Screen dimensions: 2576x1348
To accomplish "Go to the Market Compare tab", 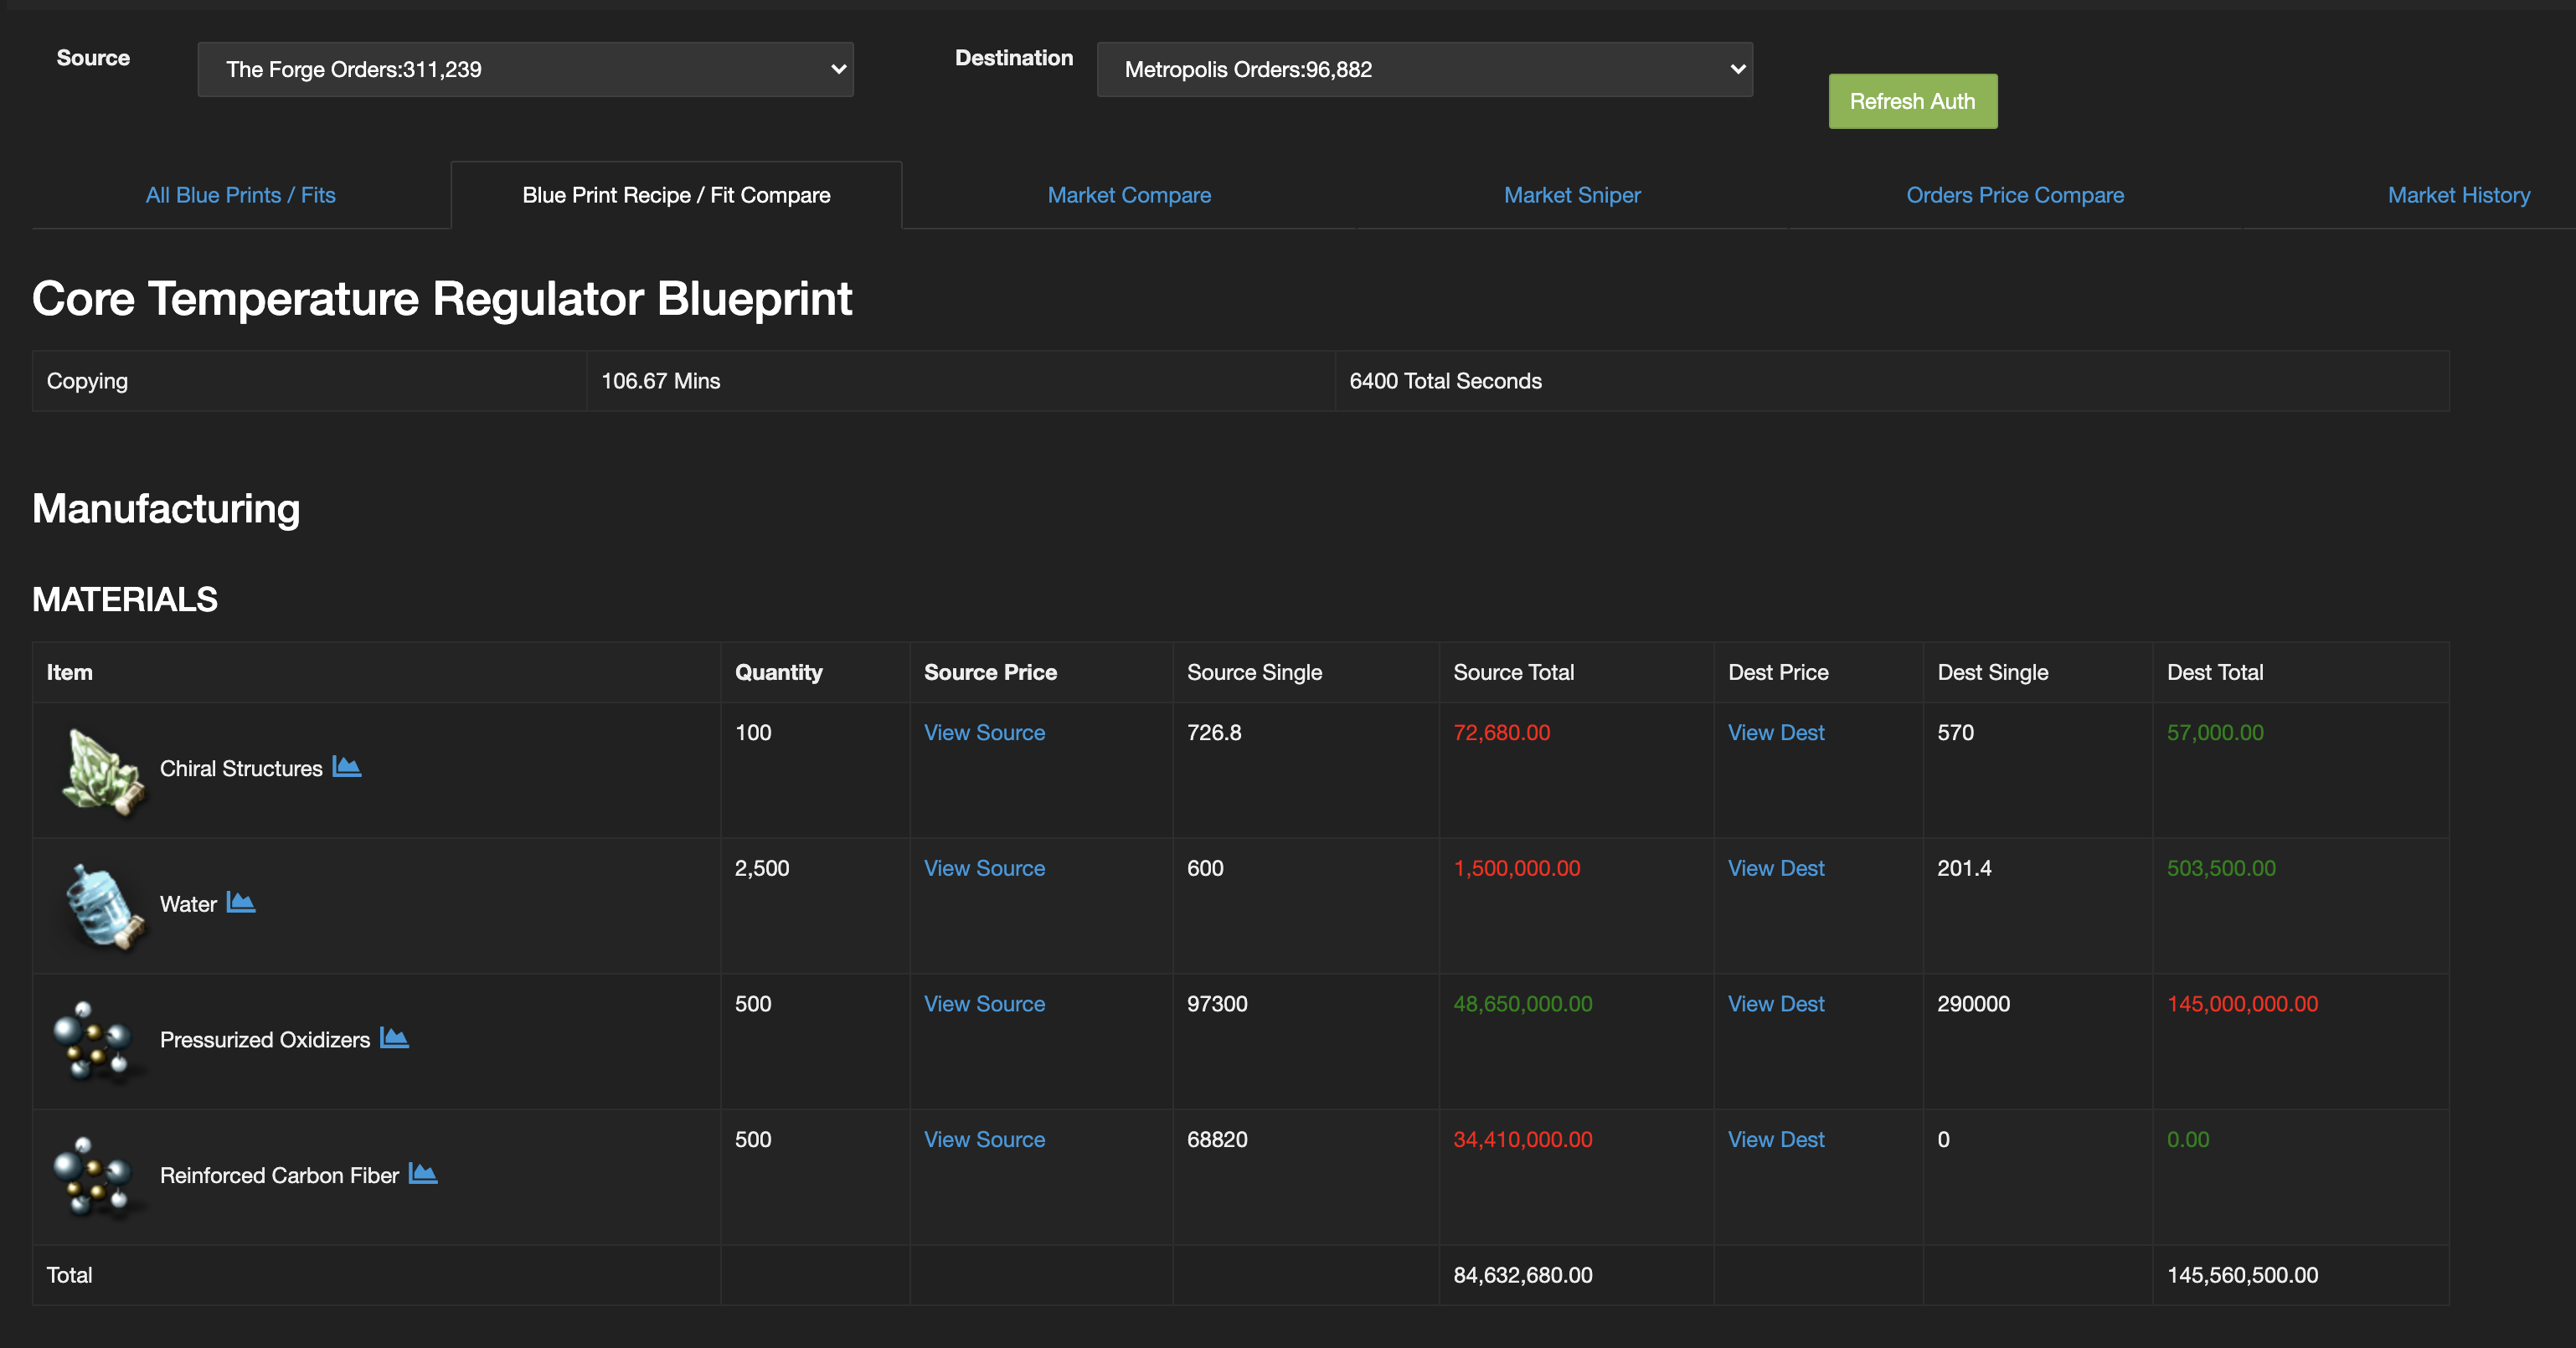I will (x=1129, y=195).
